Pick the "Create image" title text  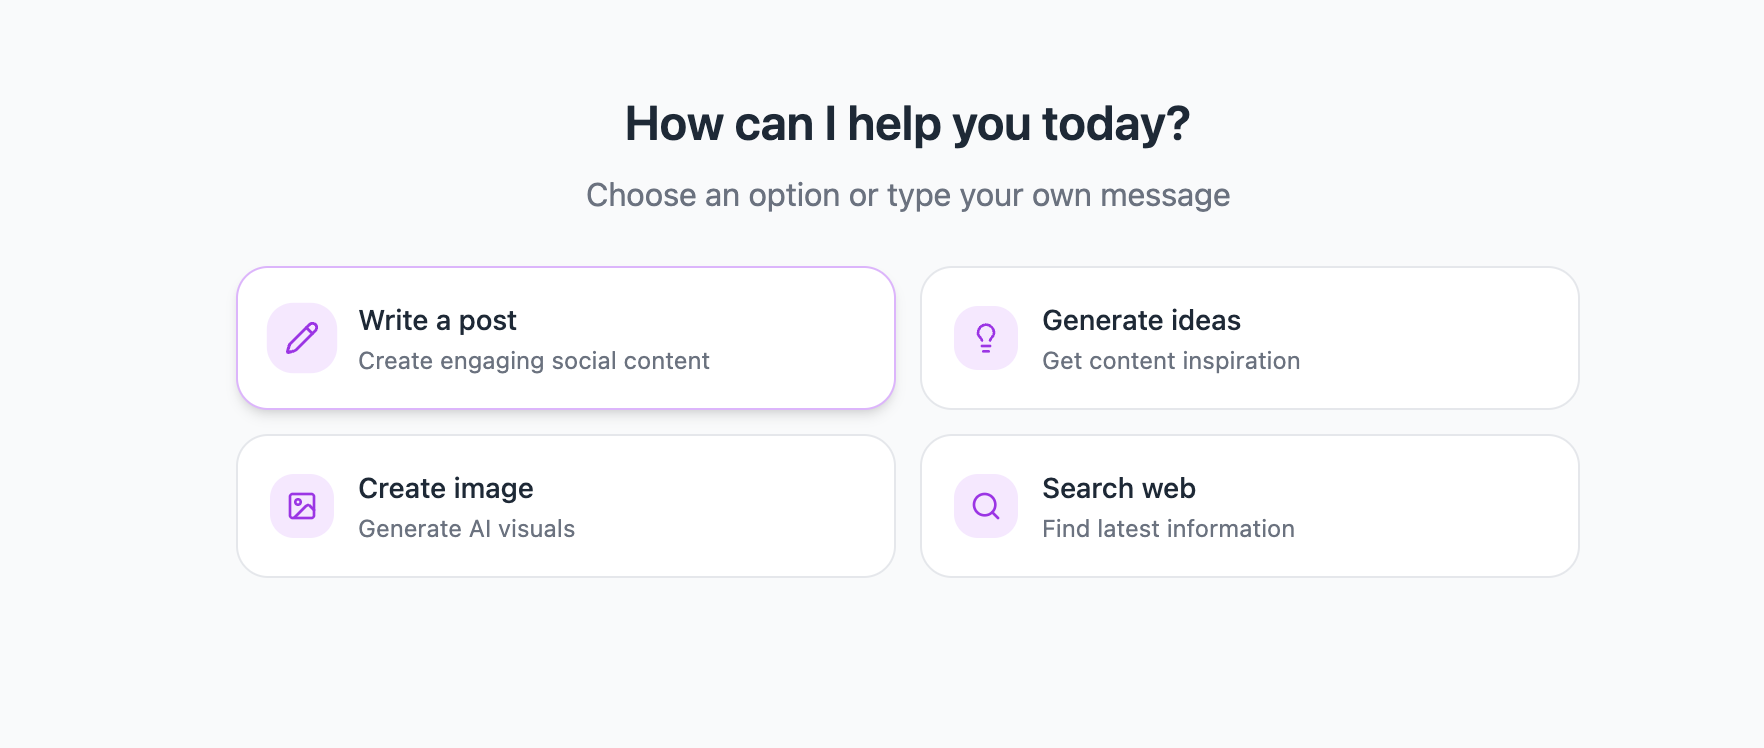(445, 488)
